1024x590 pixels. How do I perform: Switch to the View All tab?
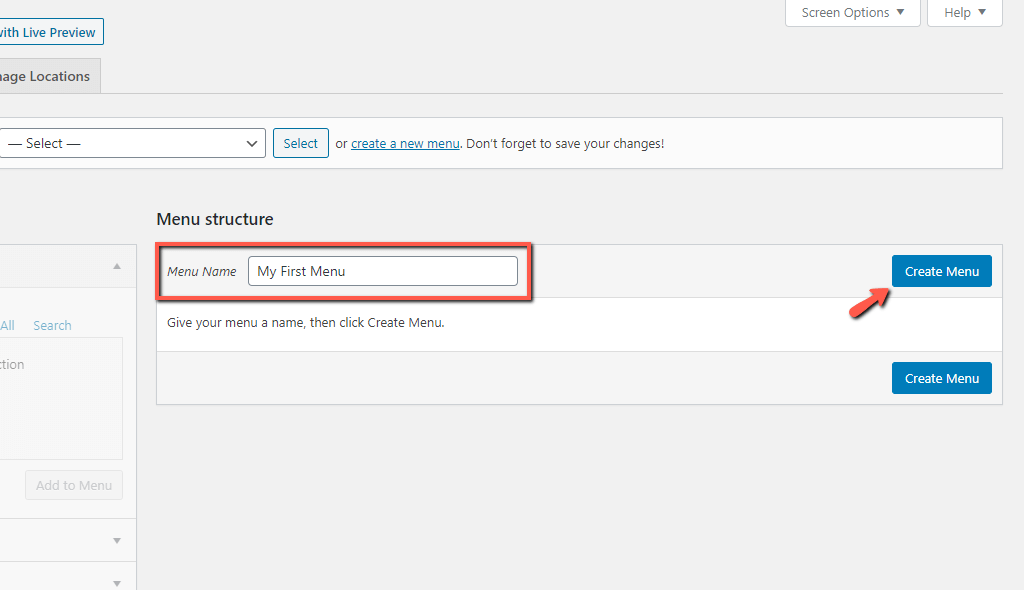point(7,325)
